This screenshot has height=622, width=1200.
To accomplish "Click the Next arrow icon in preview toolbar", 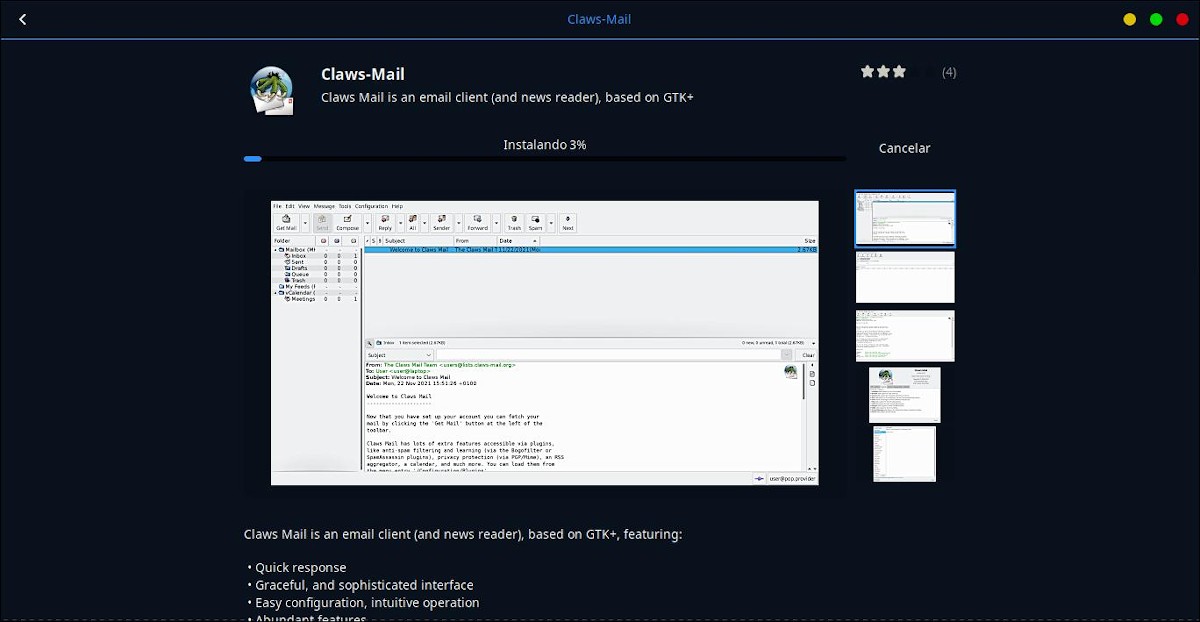I will click(567, 221).
